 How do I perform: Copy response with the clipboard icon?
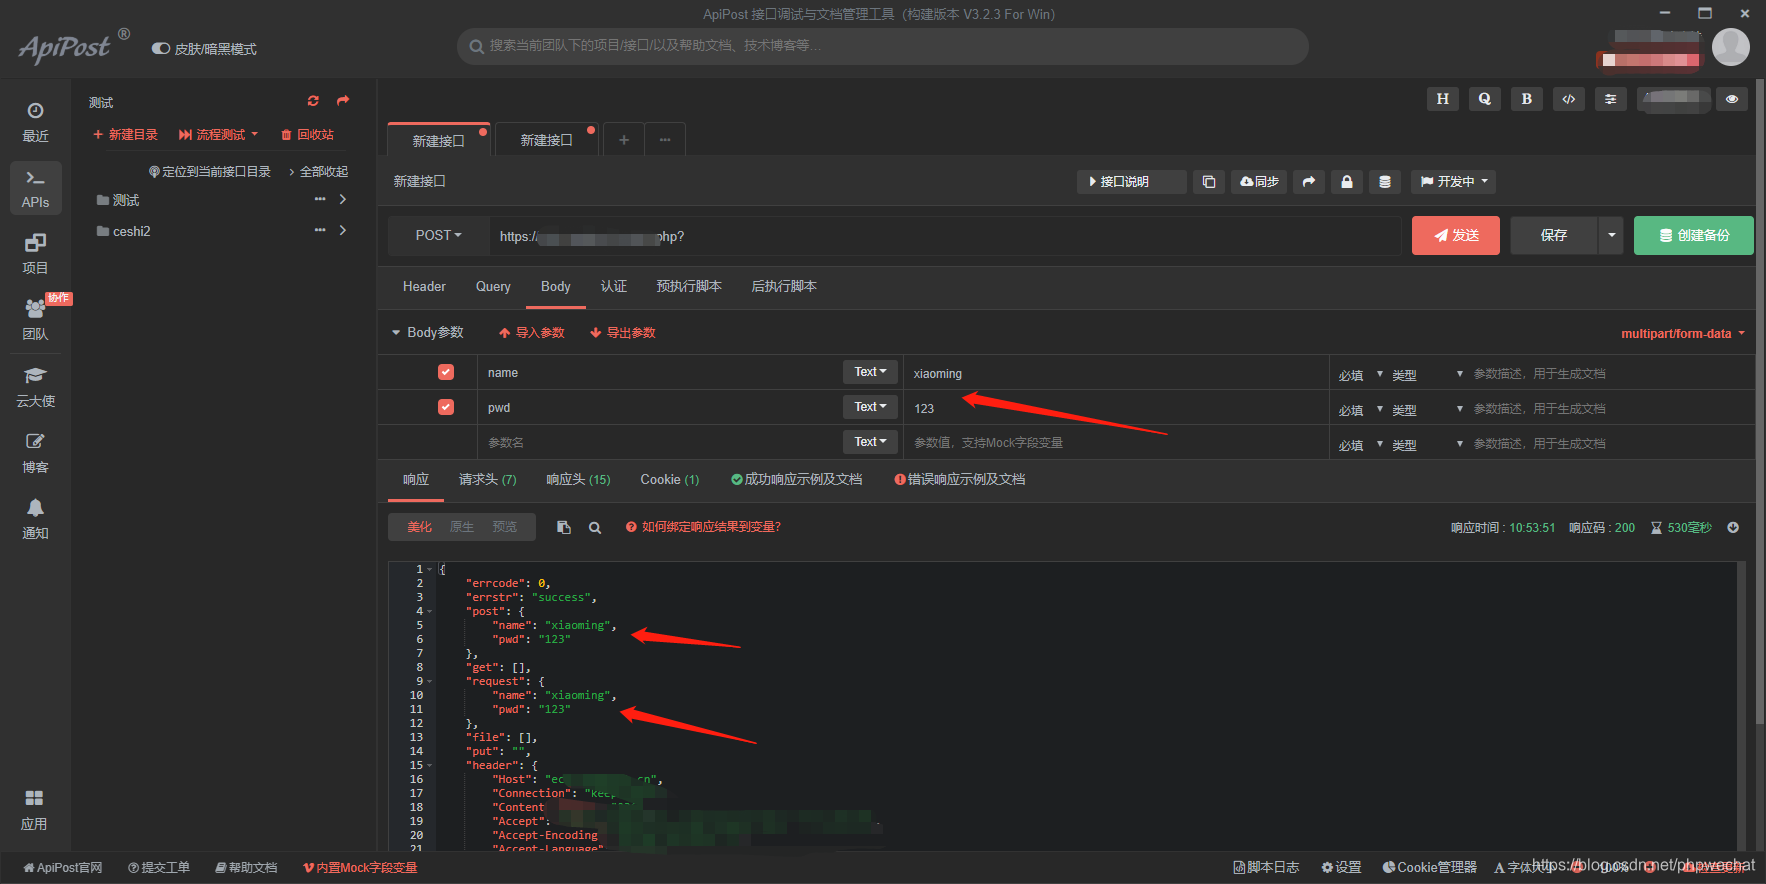(564, 527)
